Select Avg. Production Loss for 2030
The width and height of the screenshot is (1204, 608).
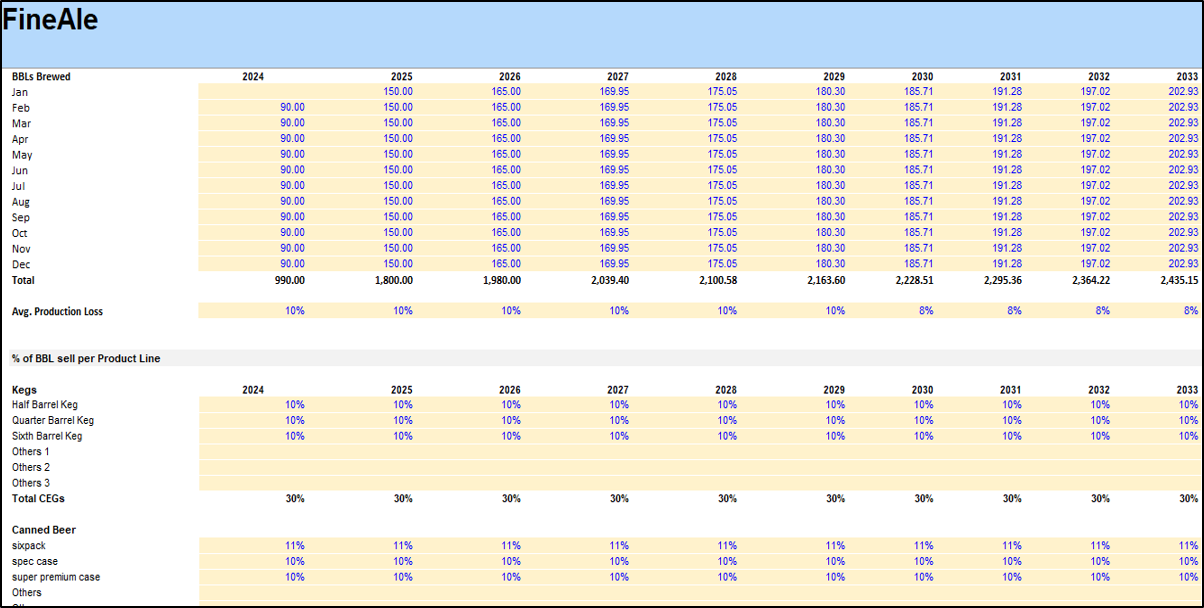click(x=924, y=311)
